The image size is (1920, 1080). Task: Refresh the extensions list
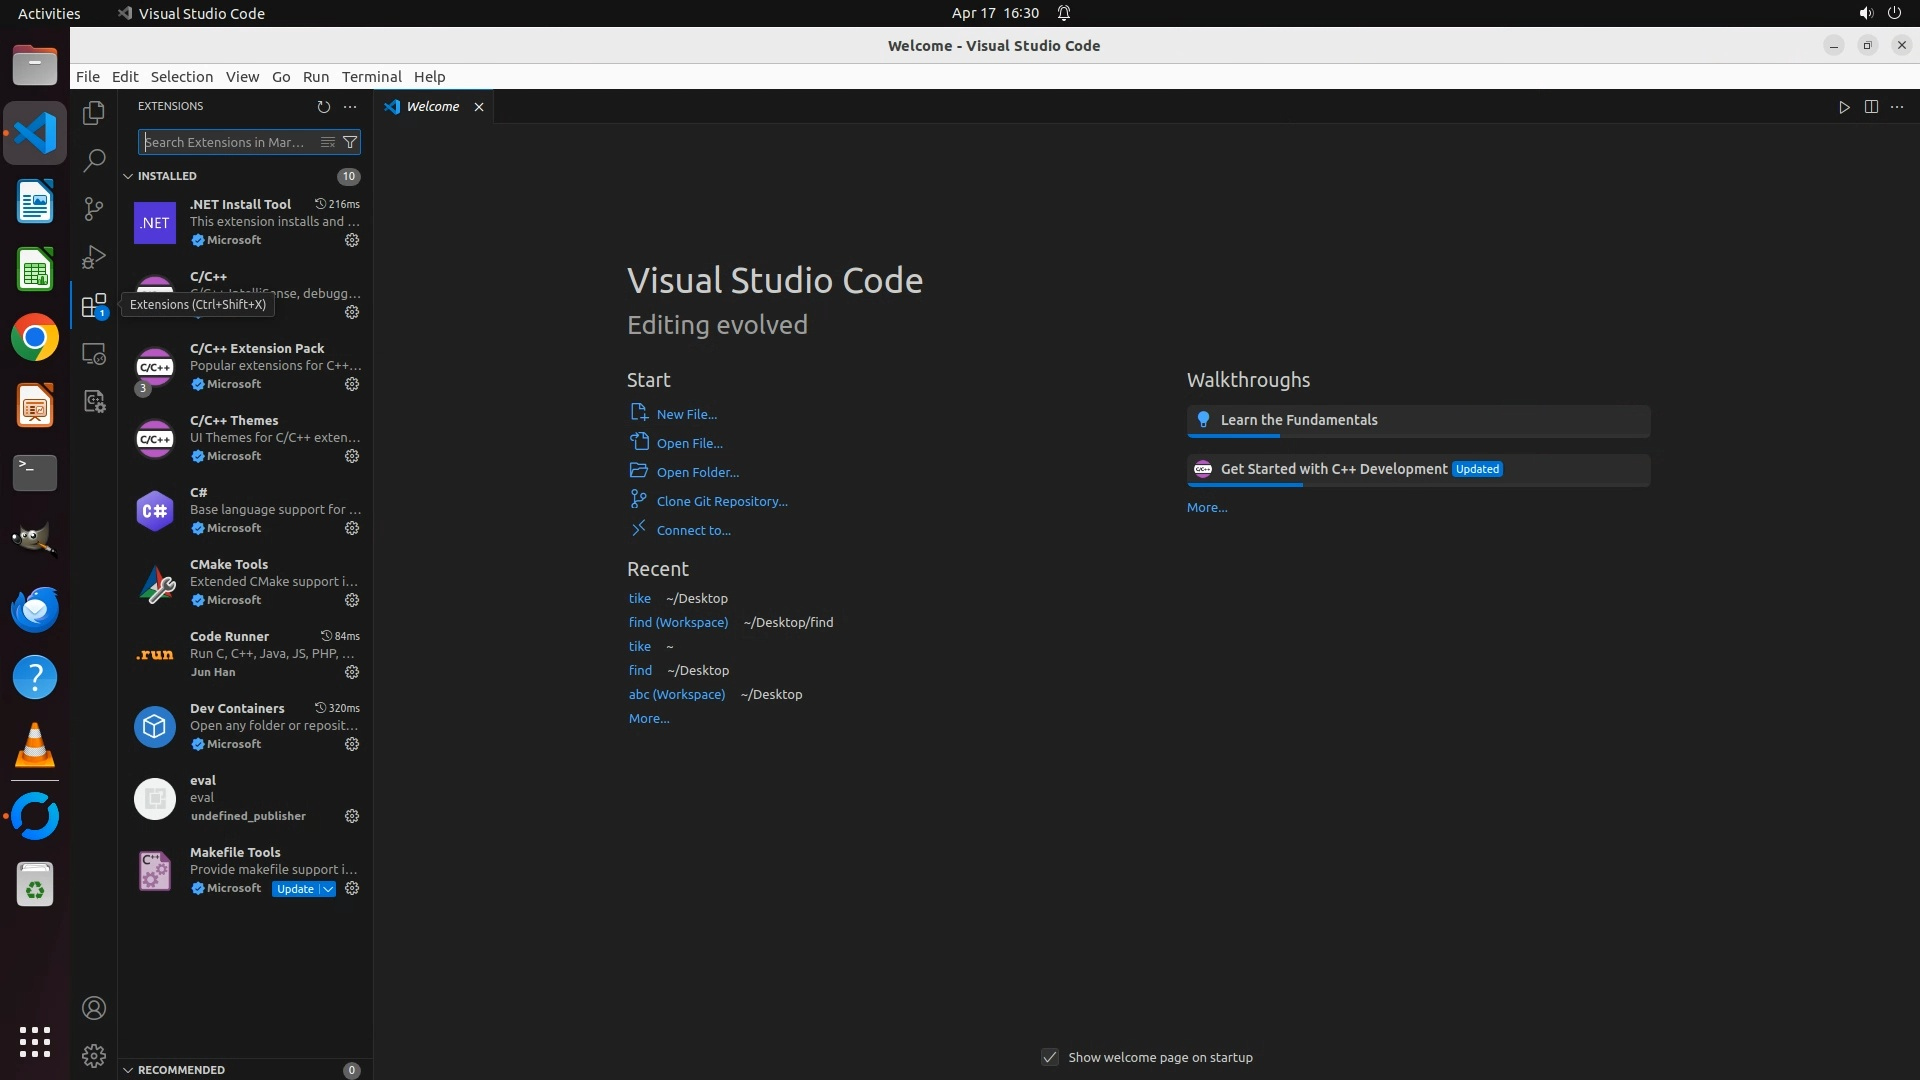pyautogui.click(x=323, y=106)
